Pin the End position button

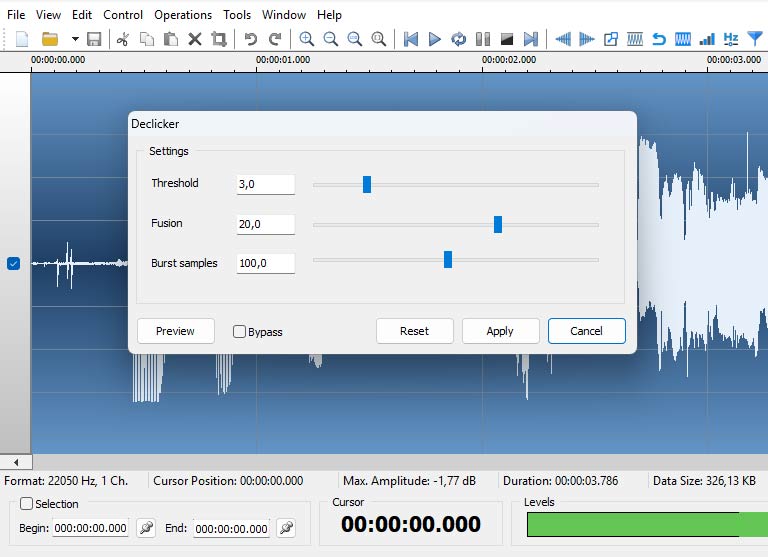point(286,528)
